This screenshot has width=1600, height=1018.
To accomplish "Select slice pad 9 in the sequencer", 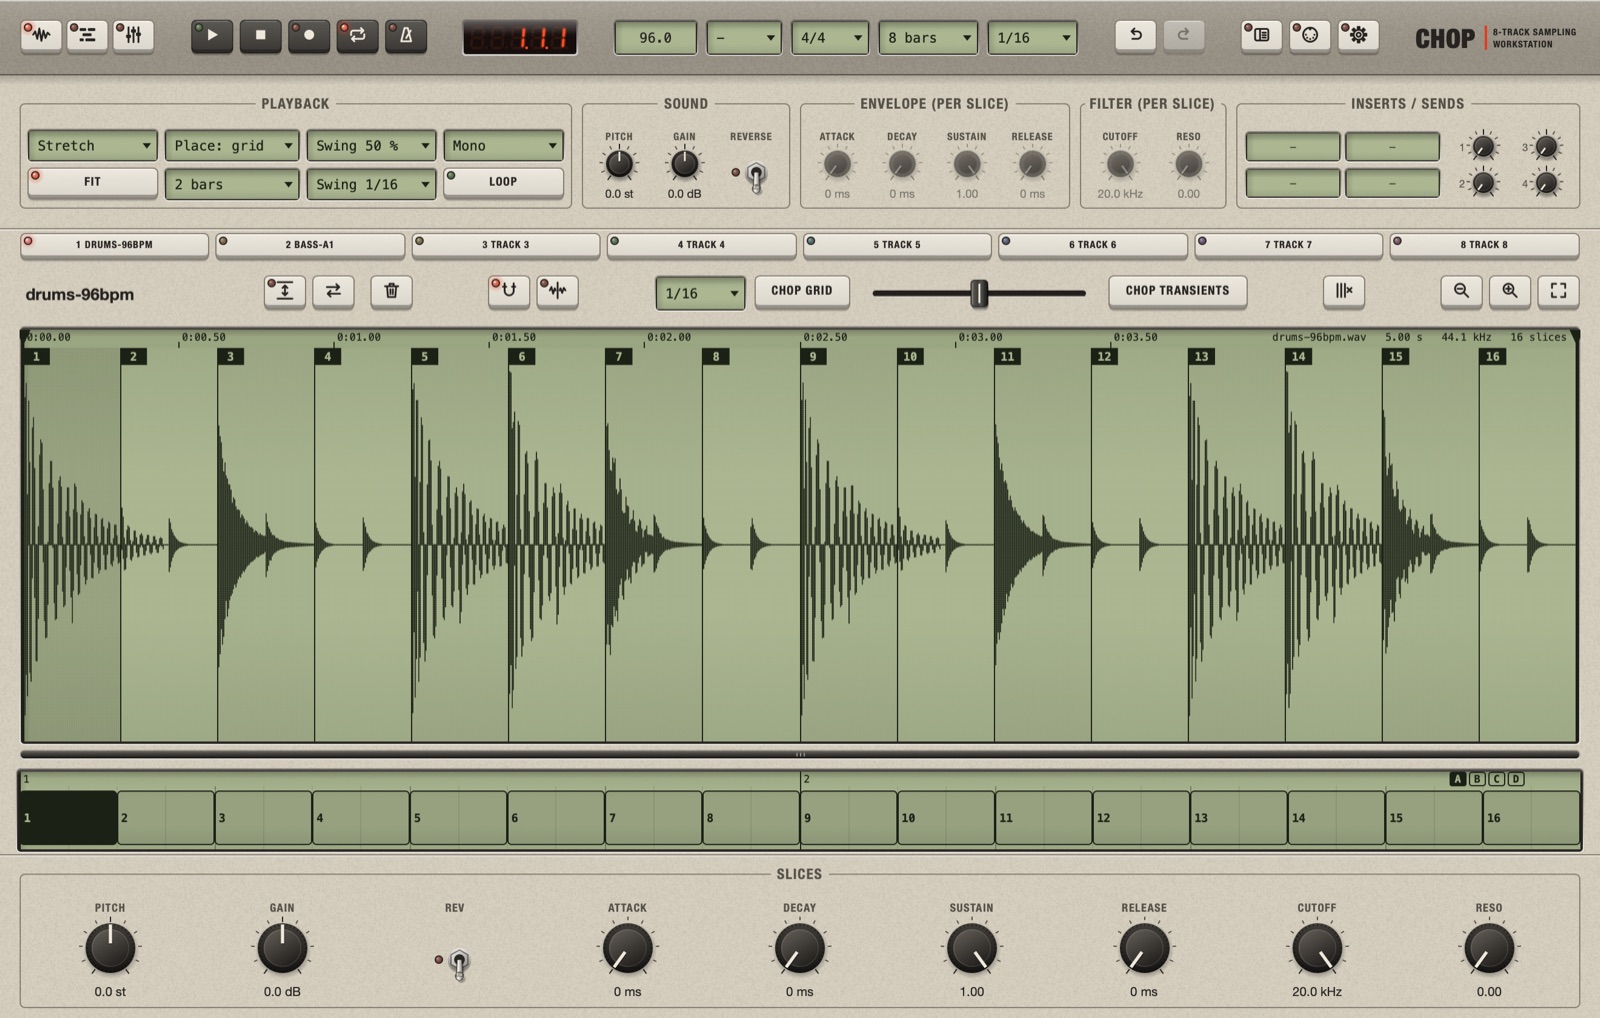I will (x=848, y=818).
